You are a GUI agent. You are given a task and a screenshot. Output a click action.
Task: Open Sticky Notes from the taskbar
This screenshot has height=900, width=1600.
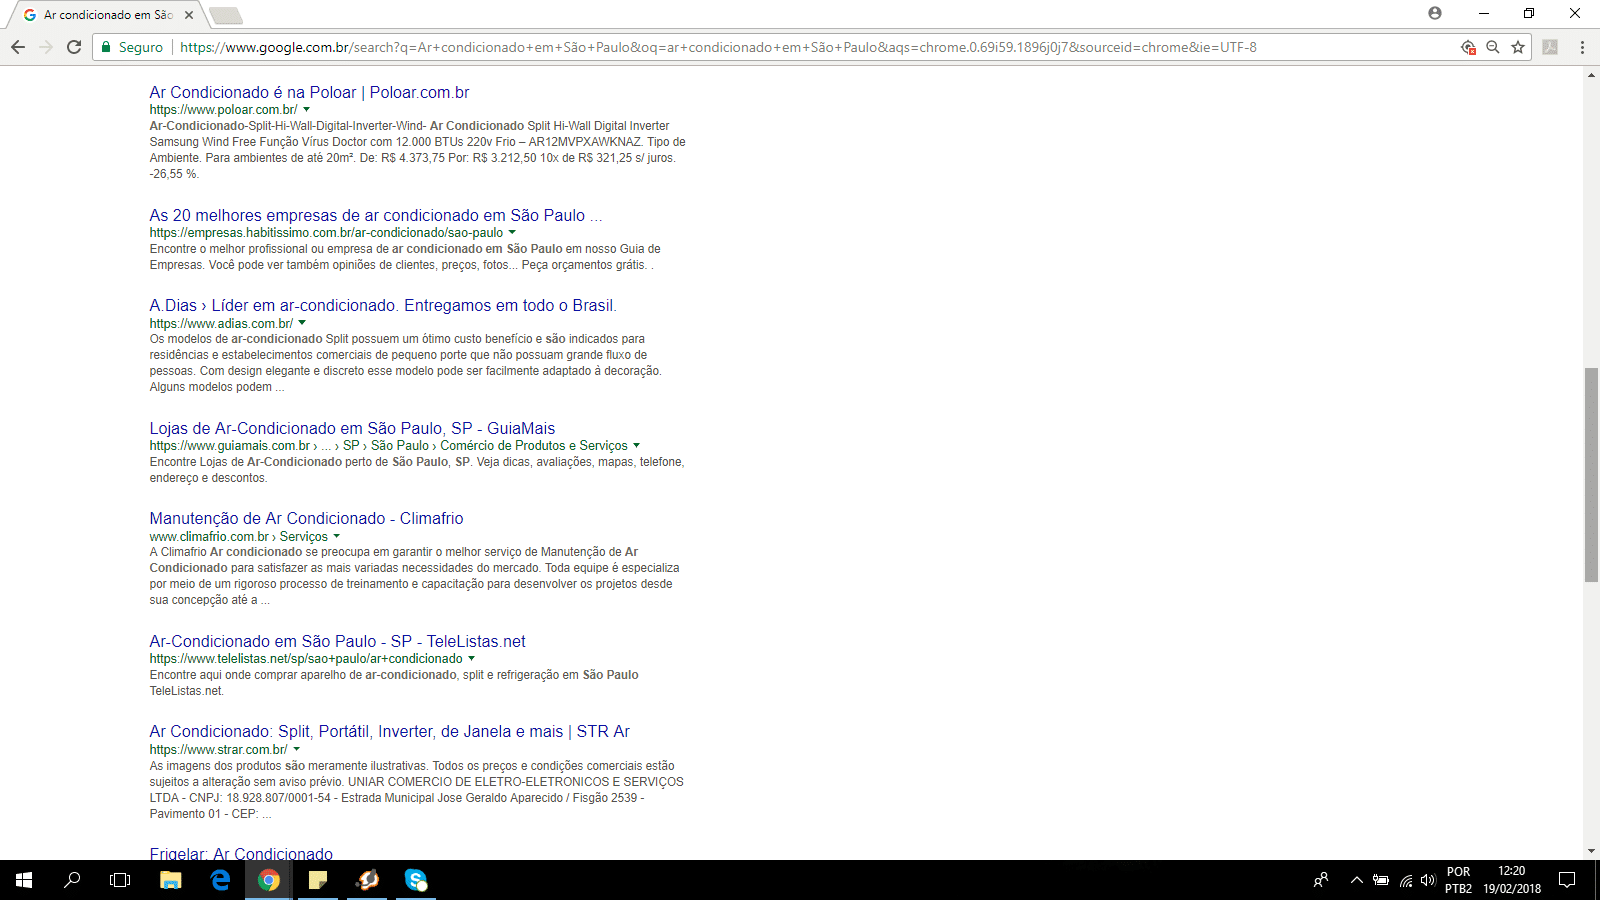point(318,880)
